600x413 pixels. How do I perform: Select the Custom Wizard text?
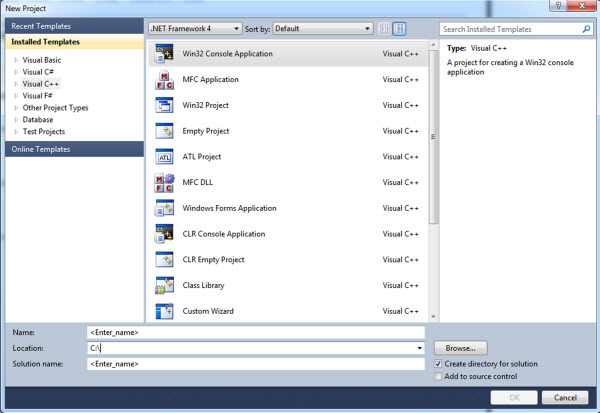pos(208,311)
